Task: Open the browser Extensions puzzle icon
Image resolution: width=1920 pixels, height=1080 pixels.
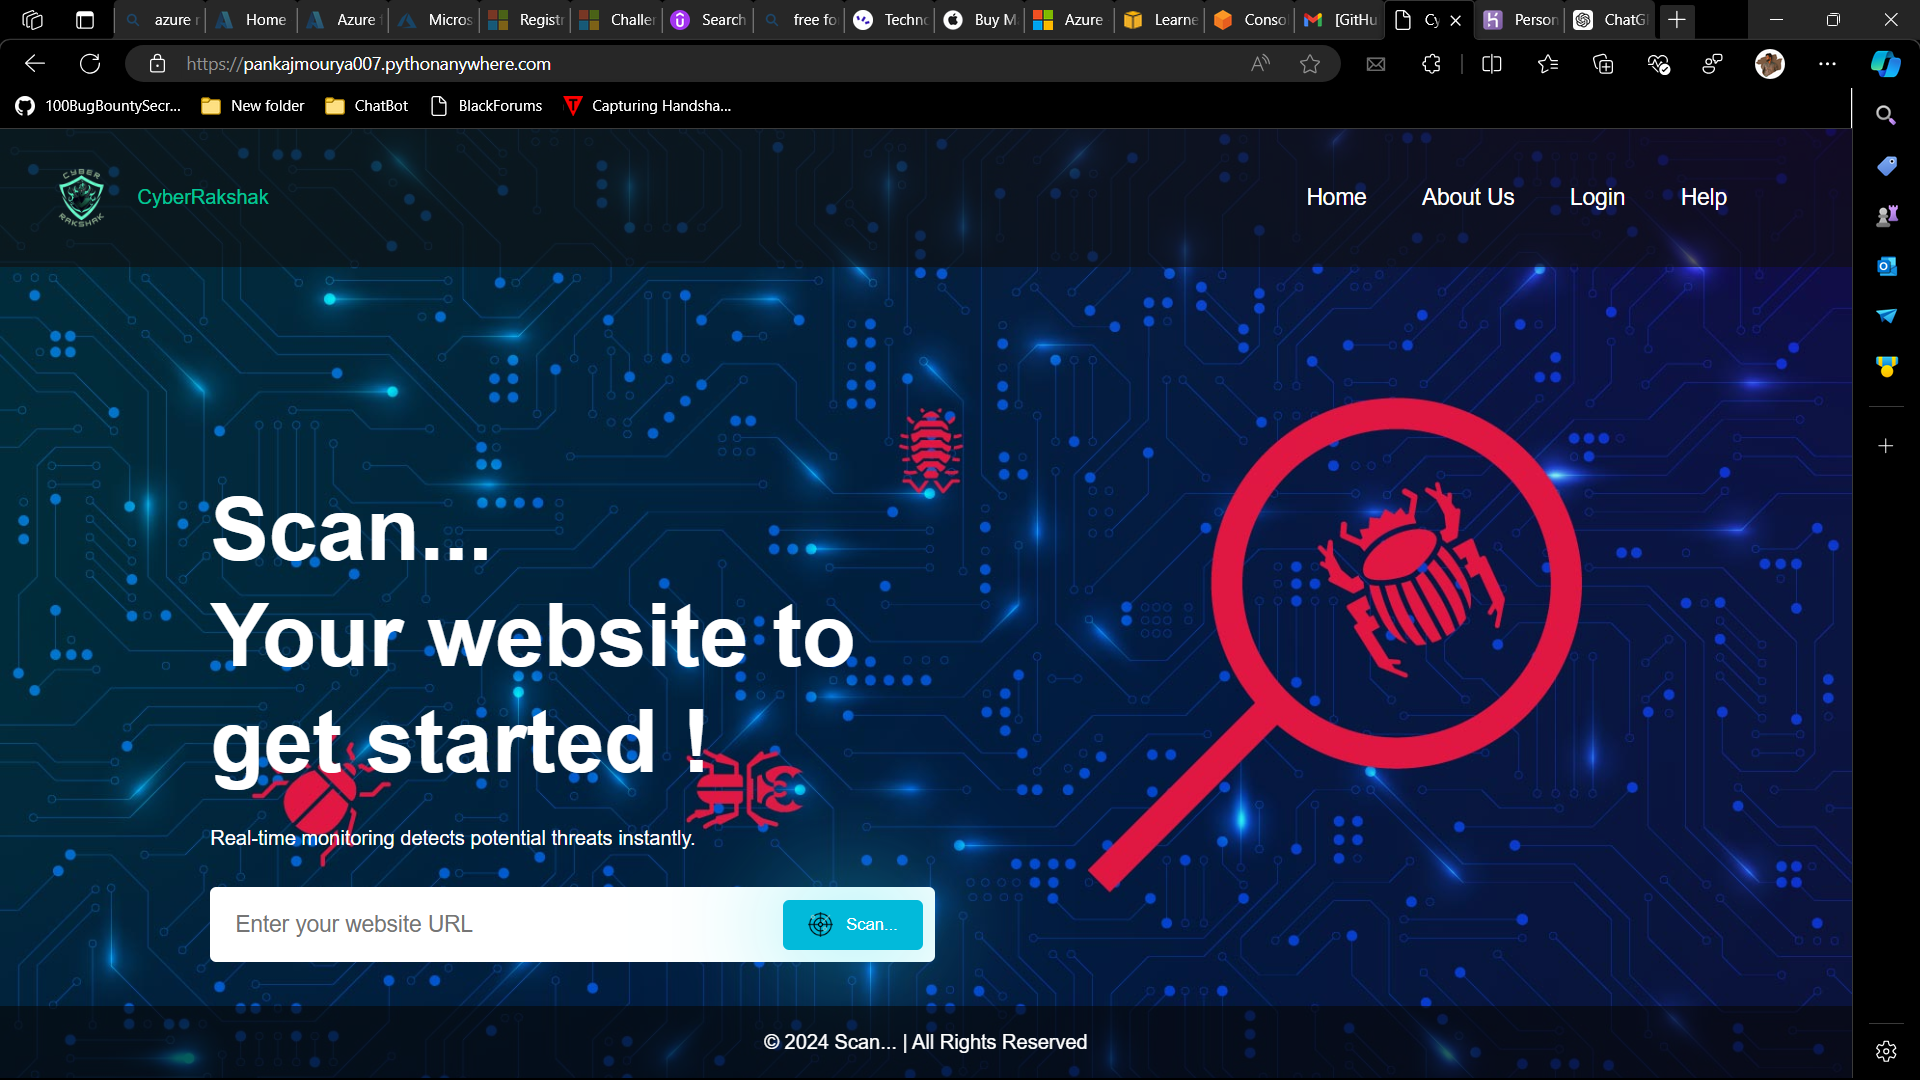Action: pyautogui.click(x=1431, y=64)
